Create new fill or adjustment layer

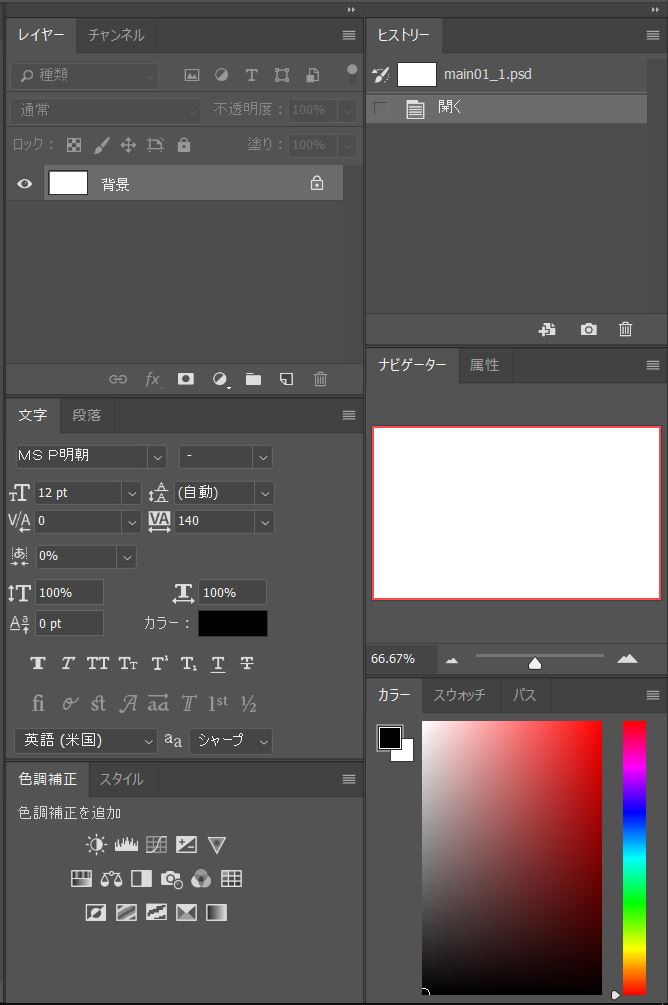(x=221, y=379)
